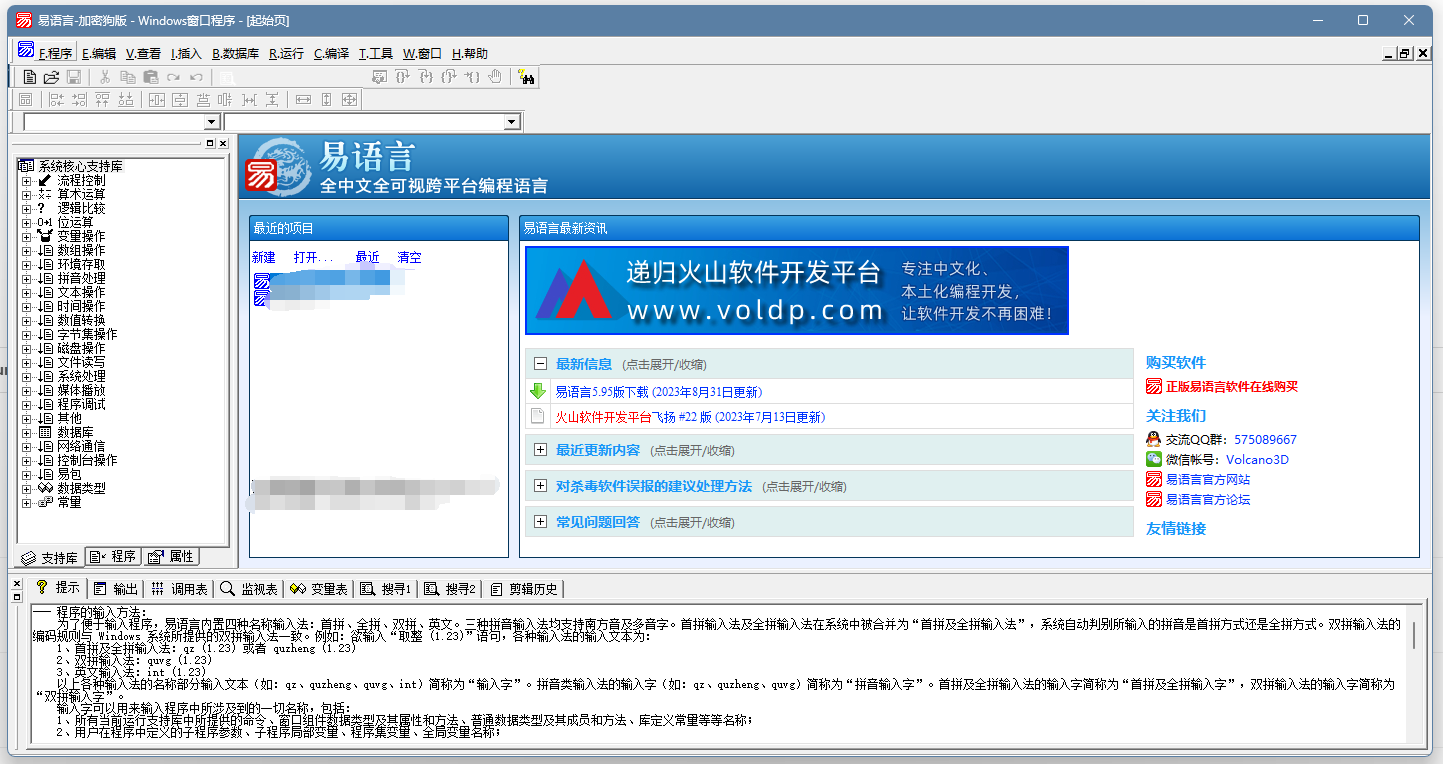Click the WeChat green icon
The height and width of the screenshot is (764, 1443).
1154,459
